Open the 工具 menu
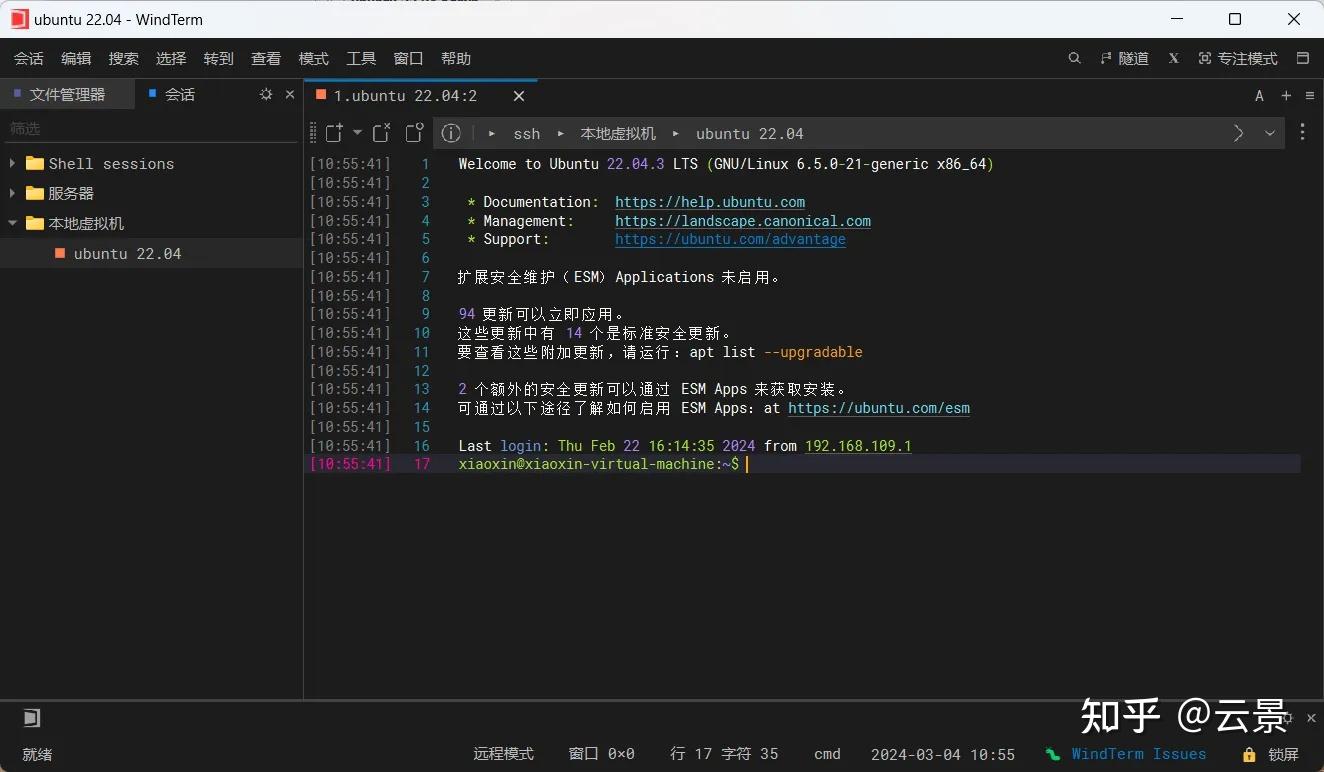The height and width of the screenshot is (772, 1324). [361, 58]
